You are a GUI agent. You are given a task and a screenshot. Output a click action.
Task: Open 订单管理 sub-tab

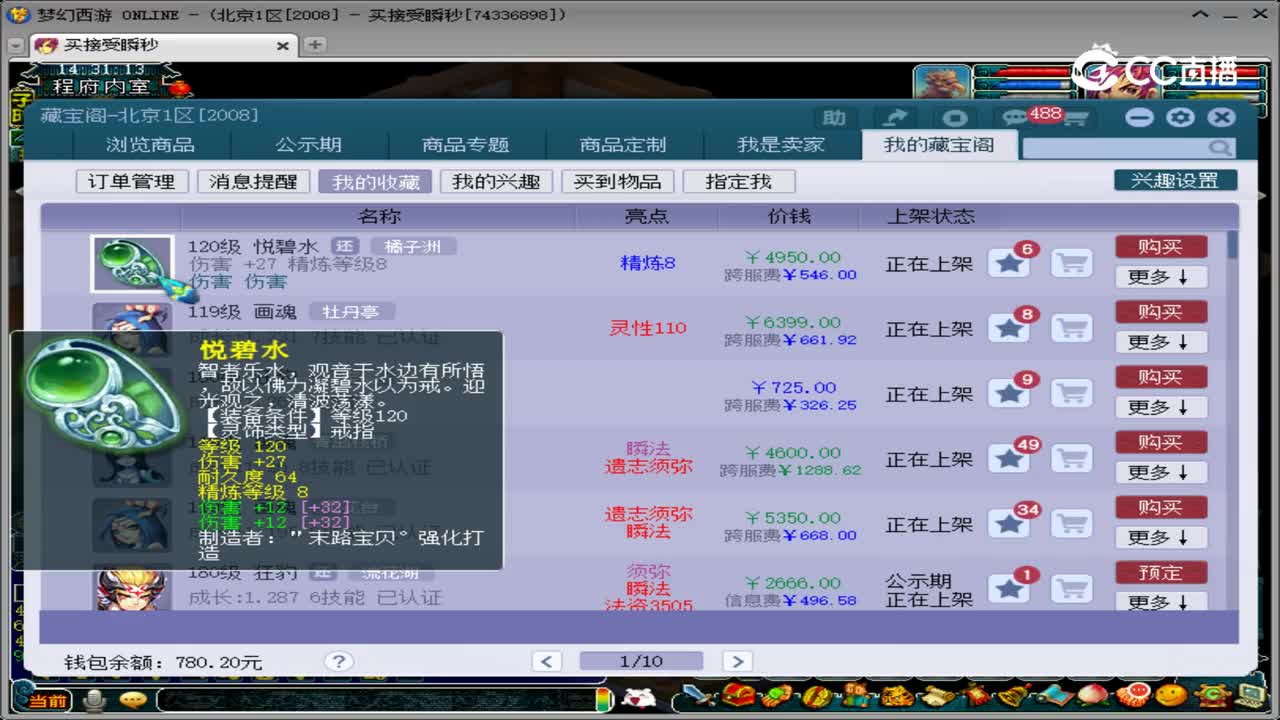coord(132,182)
